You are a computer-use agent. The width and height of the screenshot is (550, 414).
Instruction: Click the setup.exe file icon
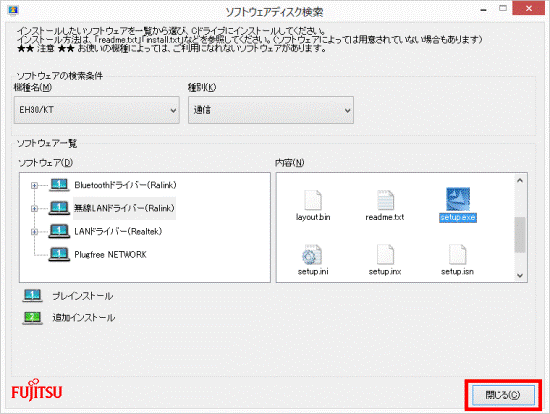(458, 199)
